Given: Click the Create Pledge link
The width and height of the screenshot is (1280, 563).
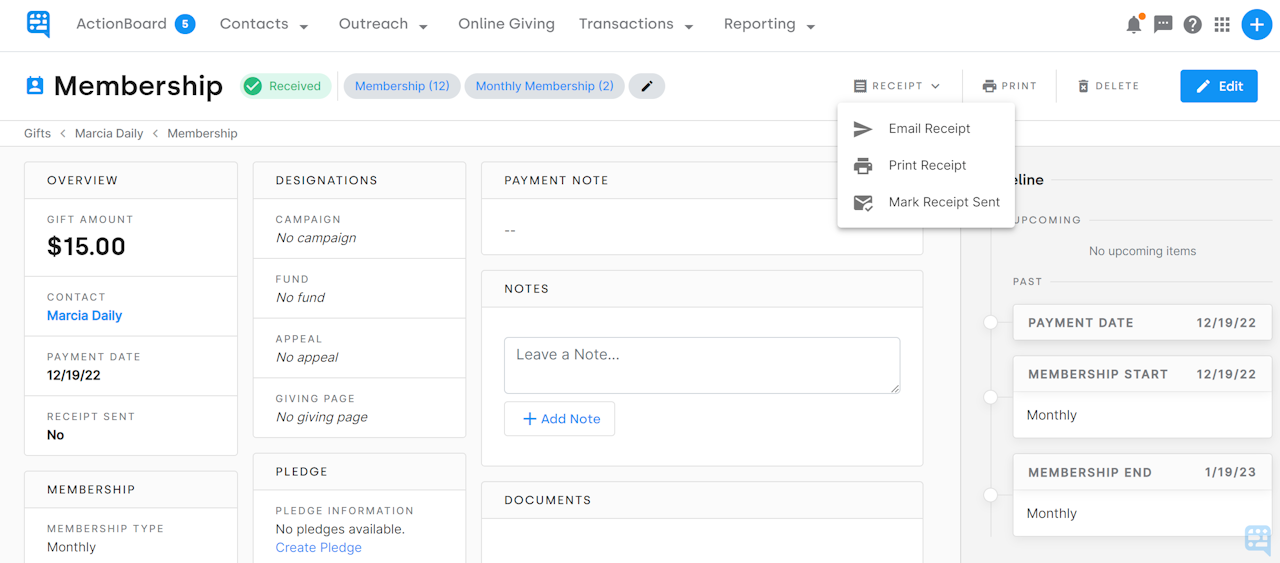Looking at the screenshot, I should pos(318,547).
